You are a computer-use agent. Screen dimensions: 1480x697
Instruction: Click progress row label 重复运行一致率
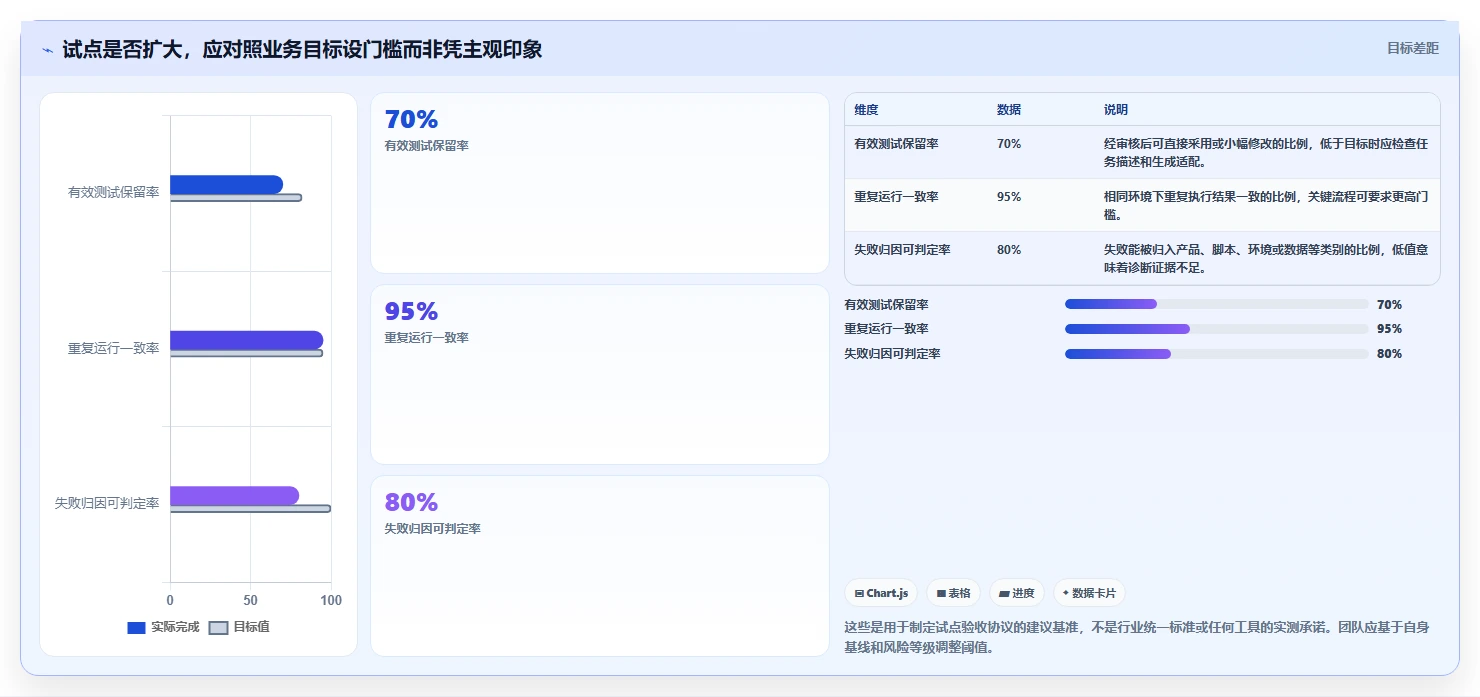click(887, 329)
